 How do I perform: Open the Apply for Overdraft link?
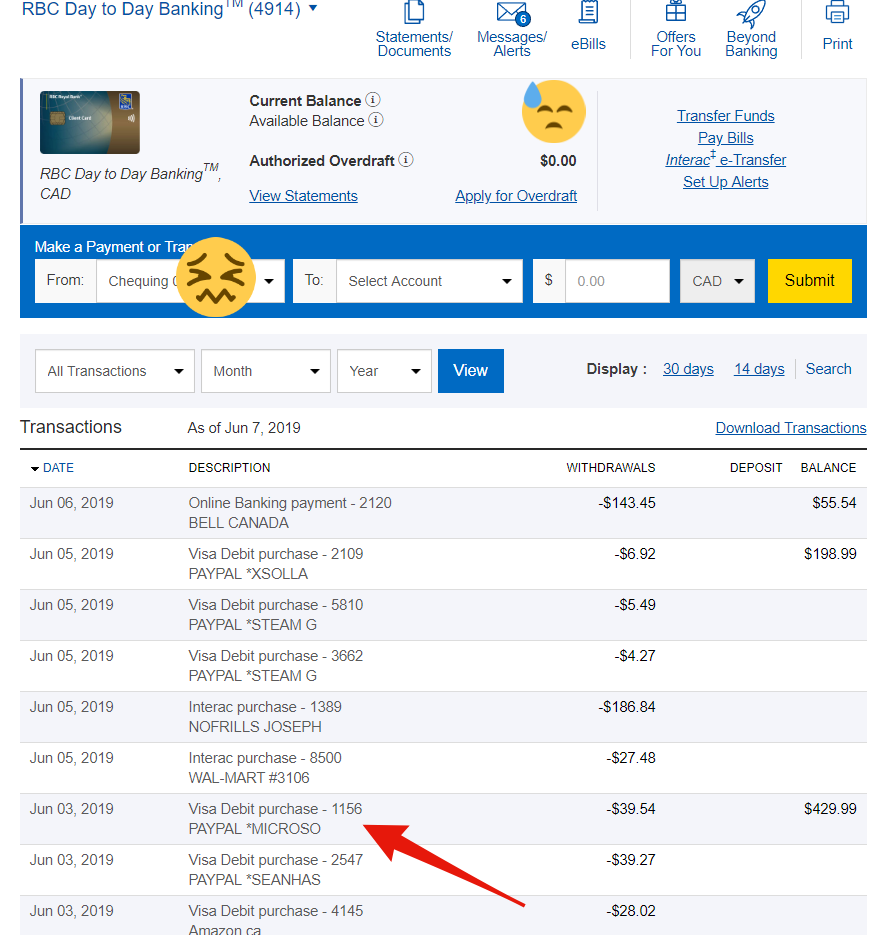[x=516, y=196]
